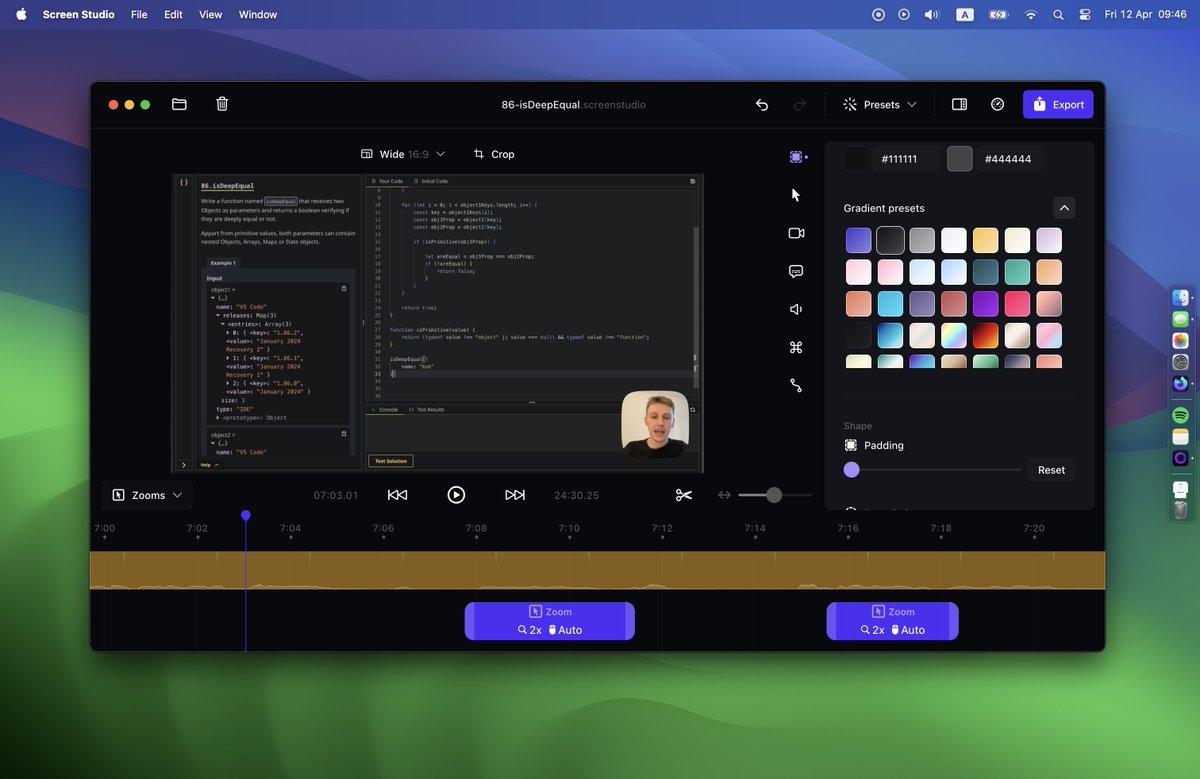Open Control Center in menu bar
1200x779 pixels.
point(1085,15)
